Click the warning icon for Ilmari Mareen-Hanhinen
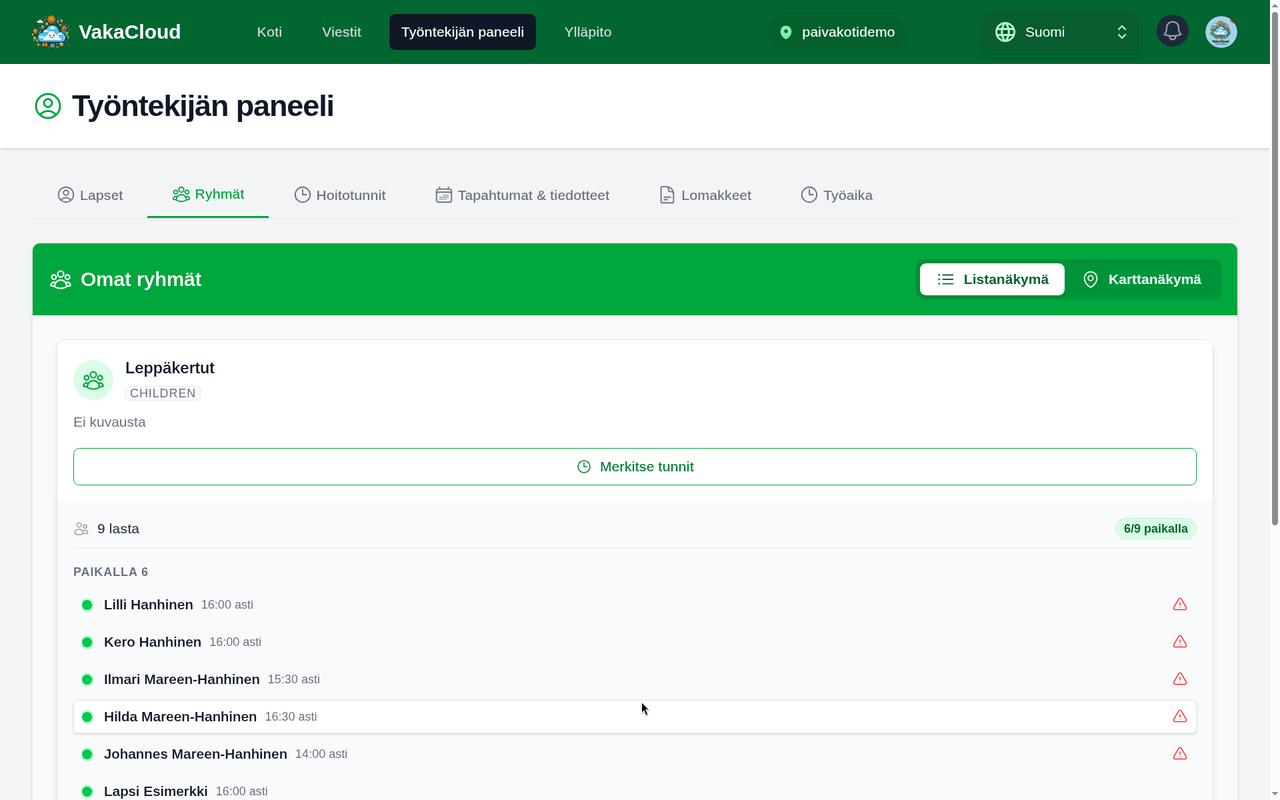Viewport: 1280px width, 800px height. [1180, 679]
